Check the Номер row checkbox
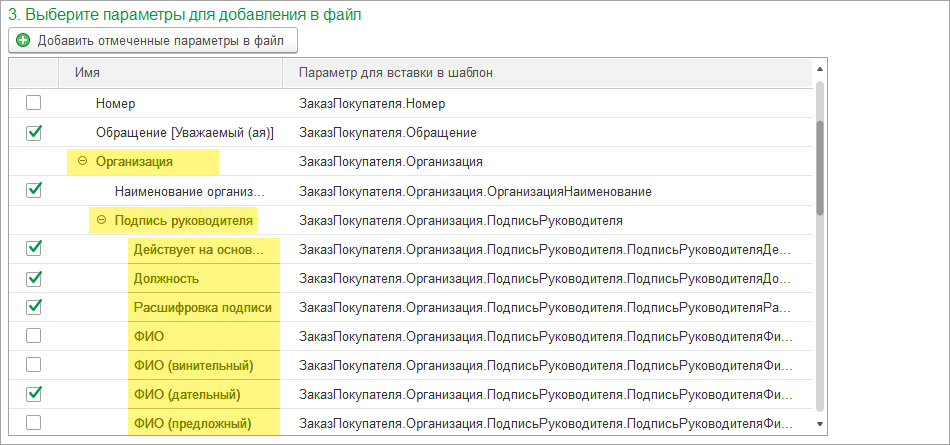Viewport: 950px width, 445px height. 34,102
